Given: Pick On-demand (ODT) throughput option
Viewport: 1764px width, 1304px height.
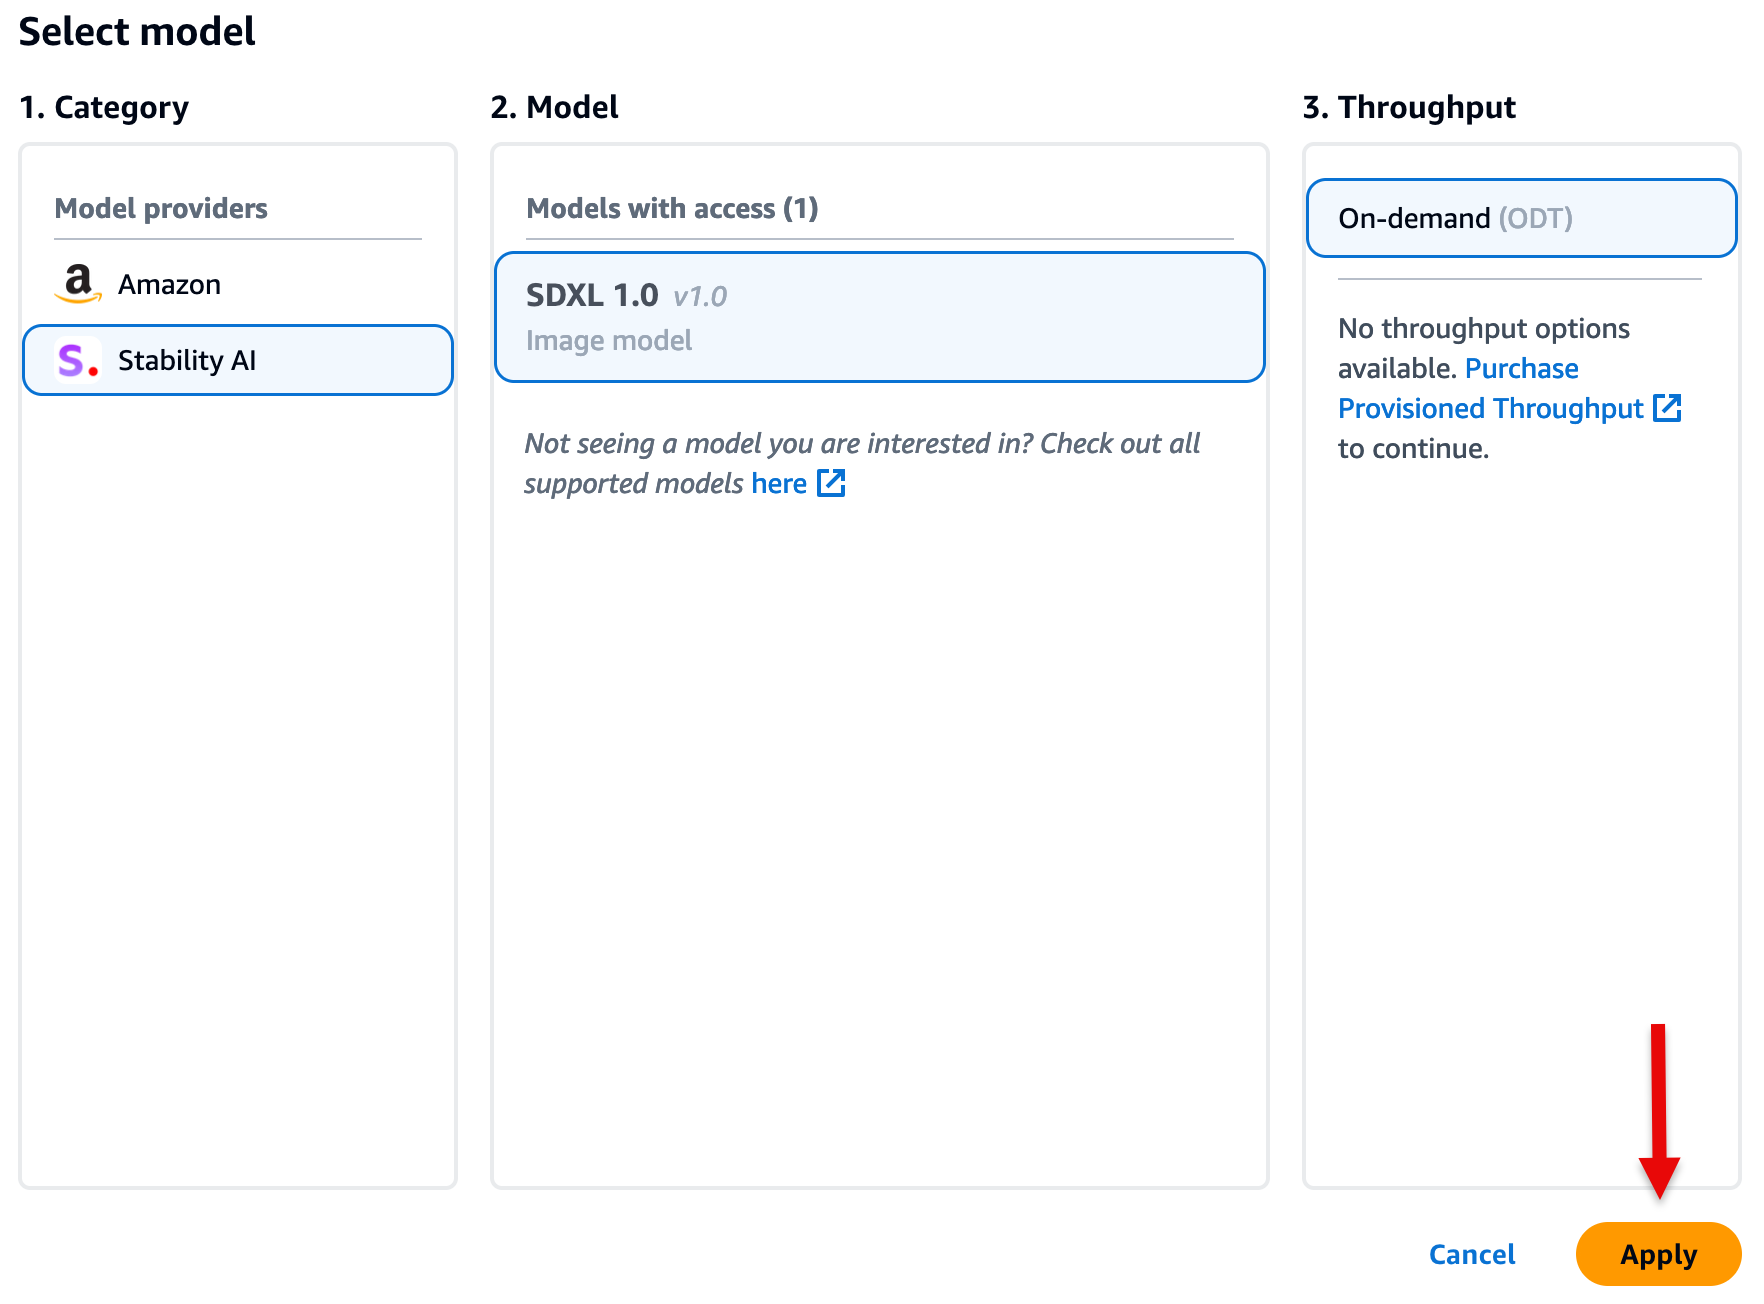Looking at the screenshot, I should (x=1521, y=218).
